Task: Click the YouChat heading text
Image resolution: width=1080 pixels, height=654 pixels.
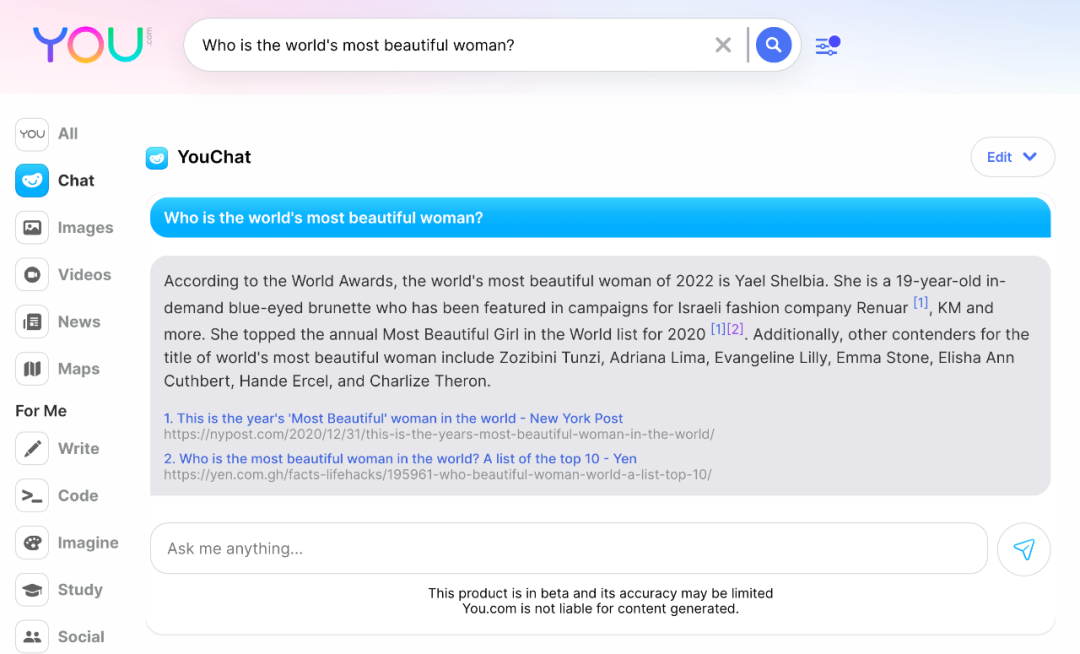Action: 214,157
